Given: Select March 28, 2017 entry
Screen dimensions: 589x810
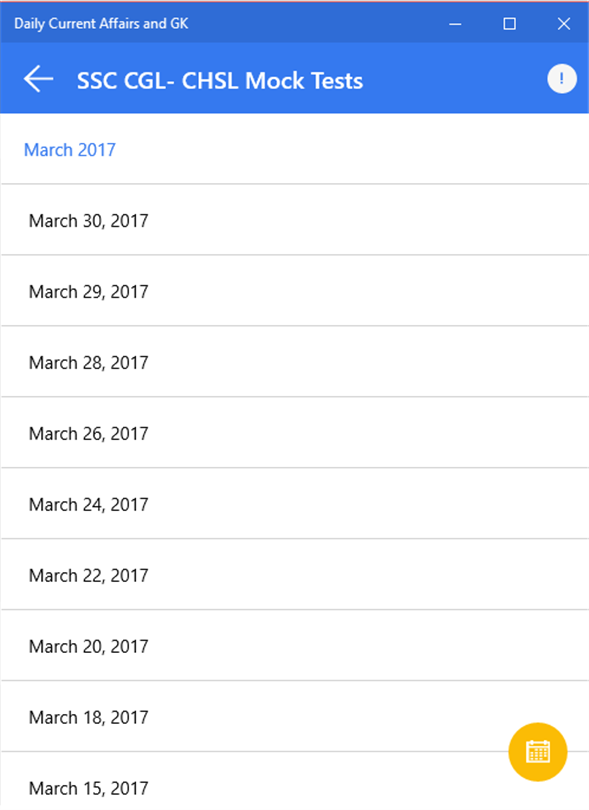Looking at the screenshot, I should 294,362.
